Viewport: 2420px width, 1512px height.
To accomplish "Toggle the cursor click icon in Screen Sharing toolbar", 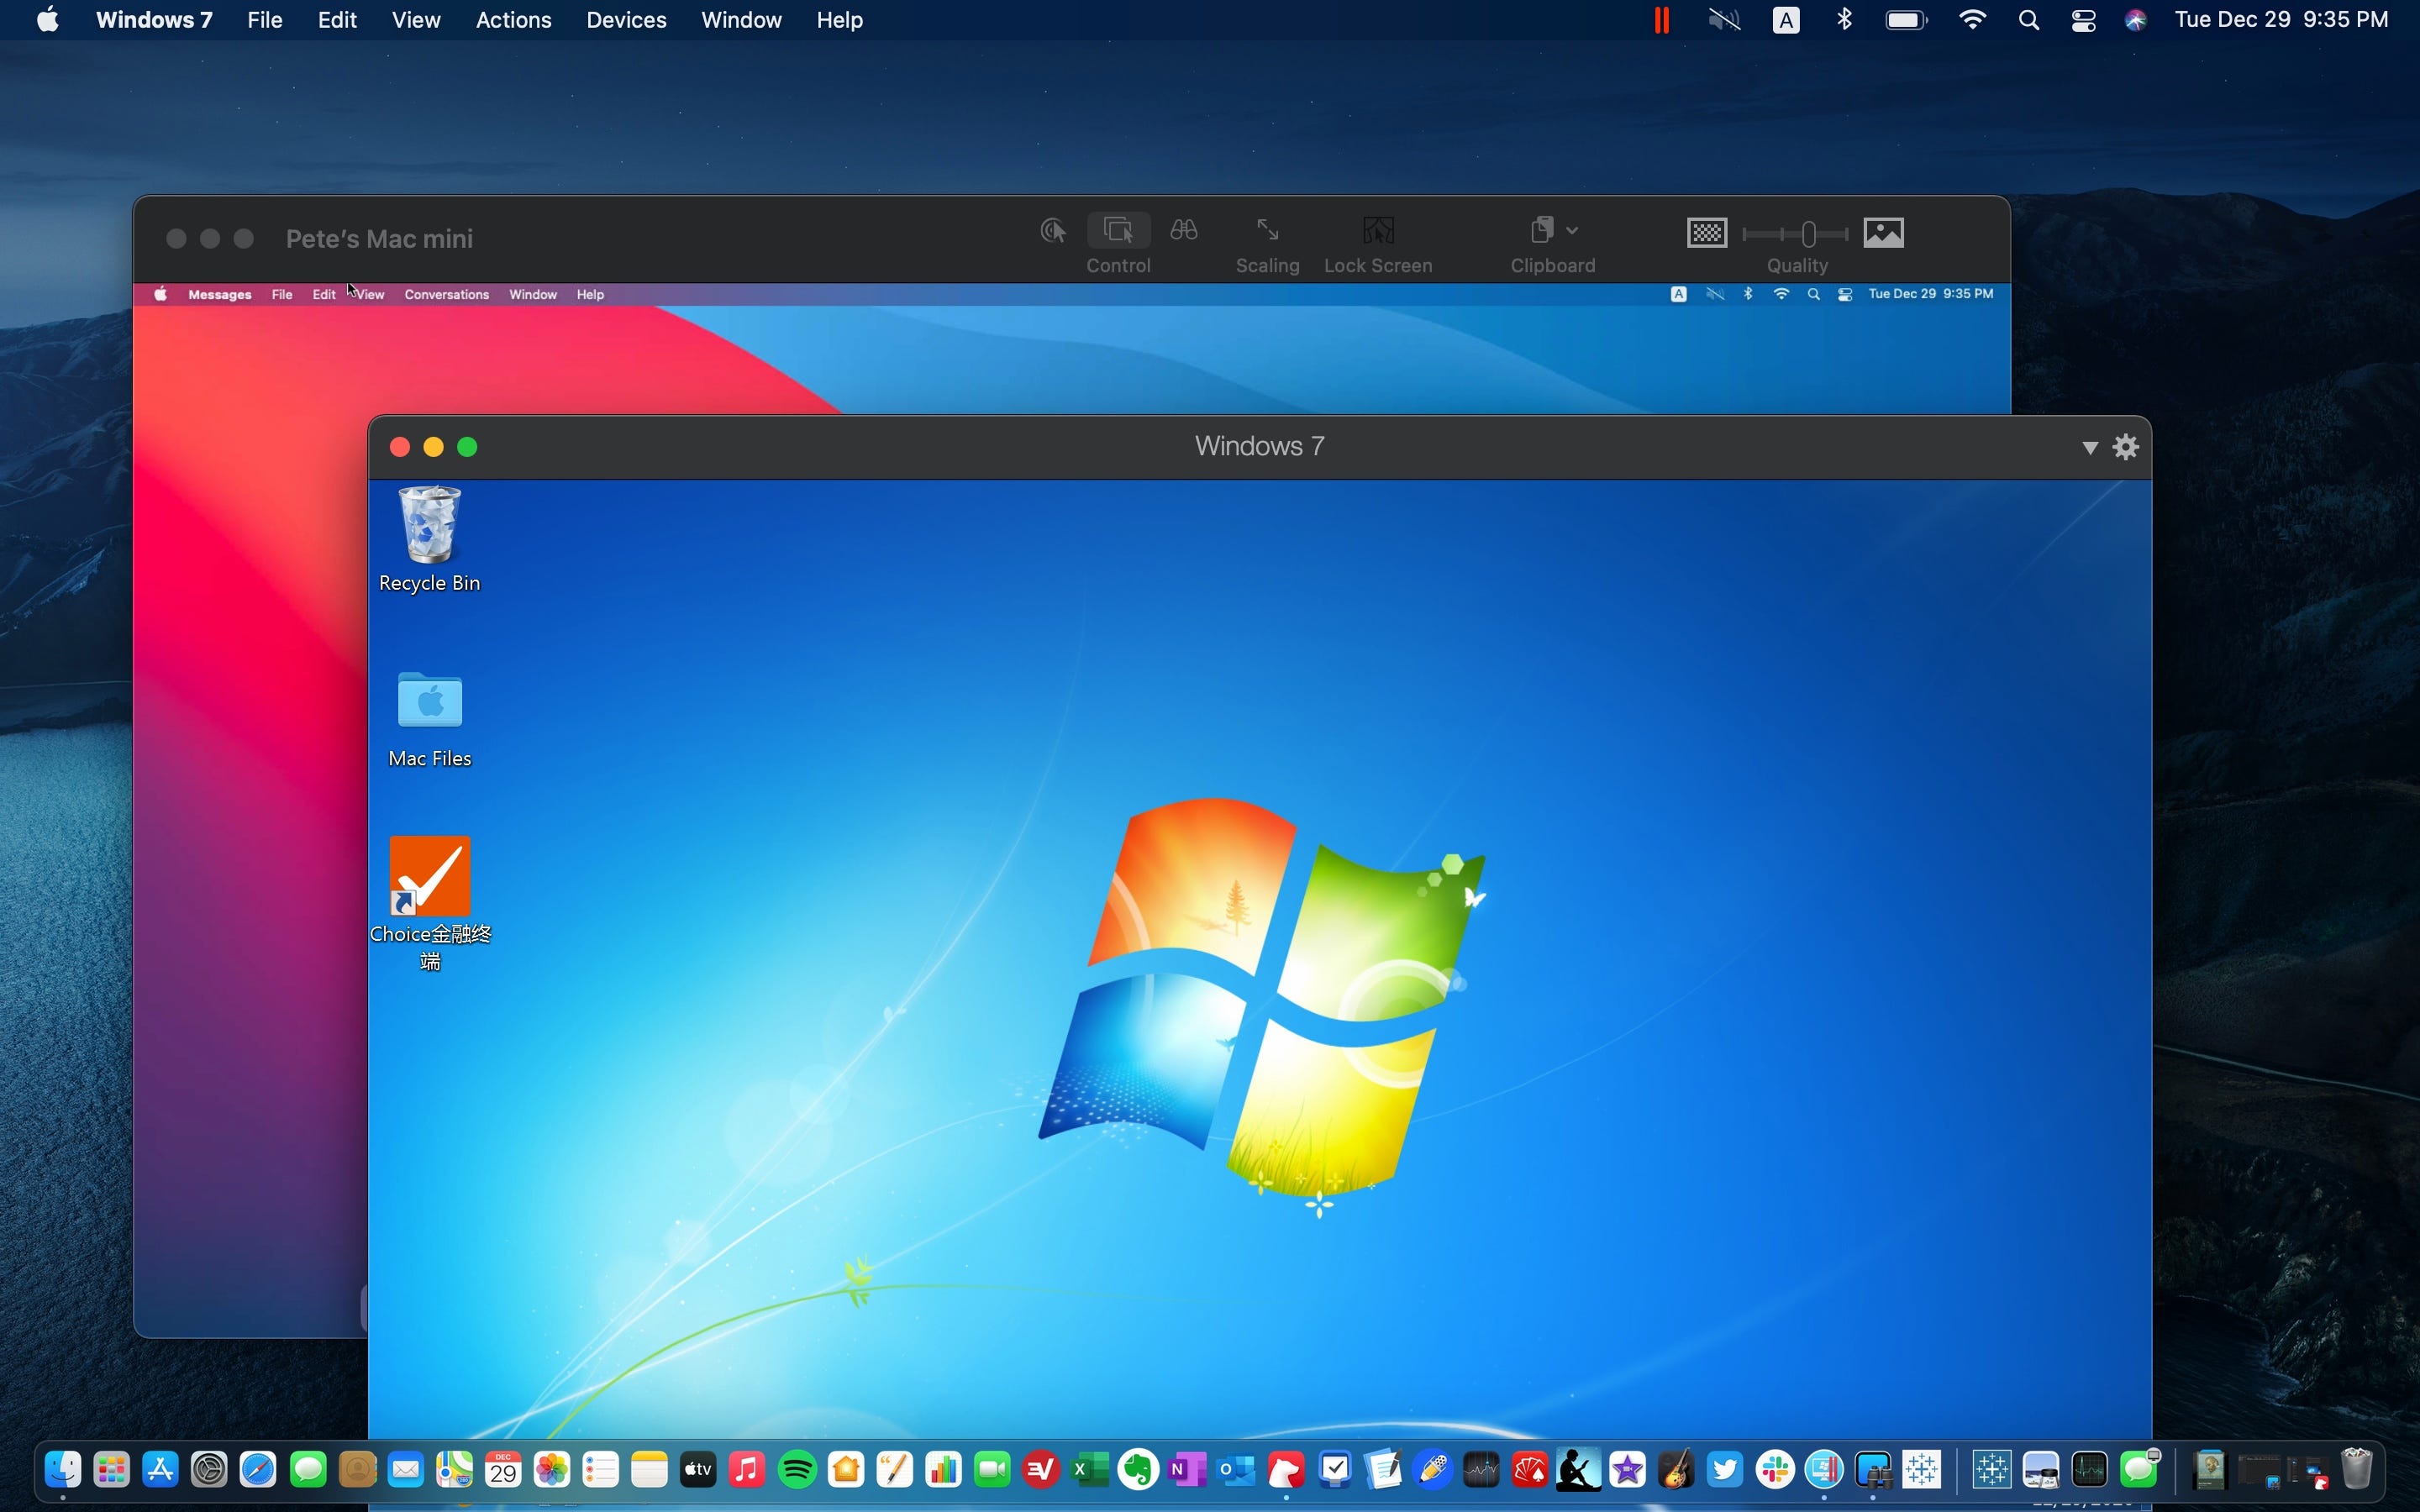I will point(1052,231).
